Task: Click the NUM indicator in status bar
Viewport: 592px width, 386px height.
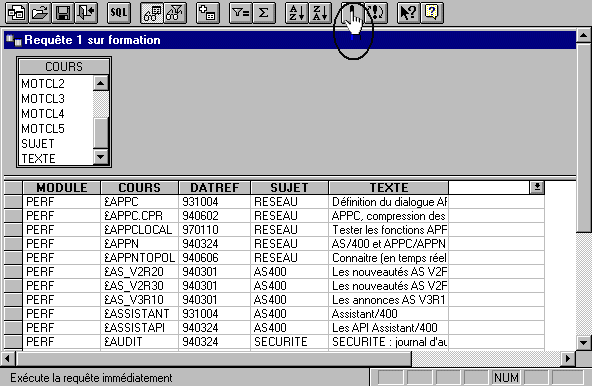Action: coord(506,377)
